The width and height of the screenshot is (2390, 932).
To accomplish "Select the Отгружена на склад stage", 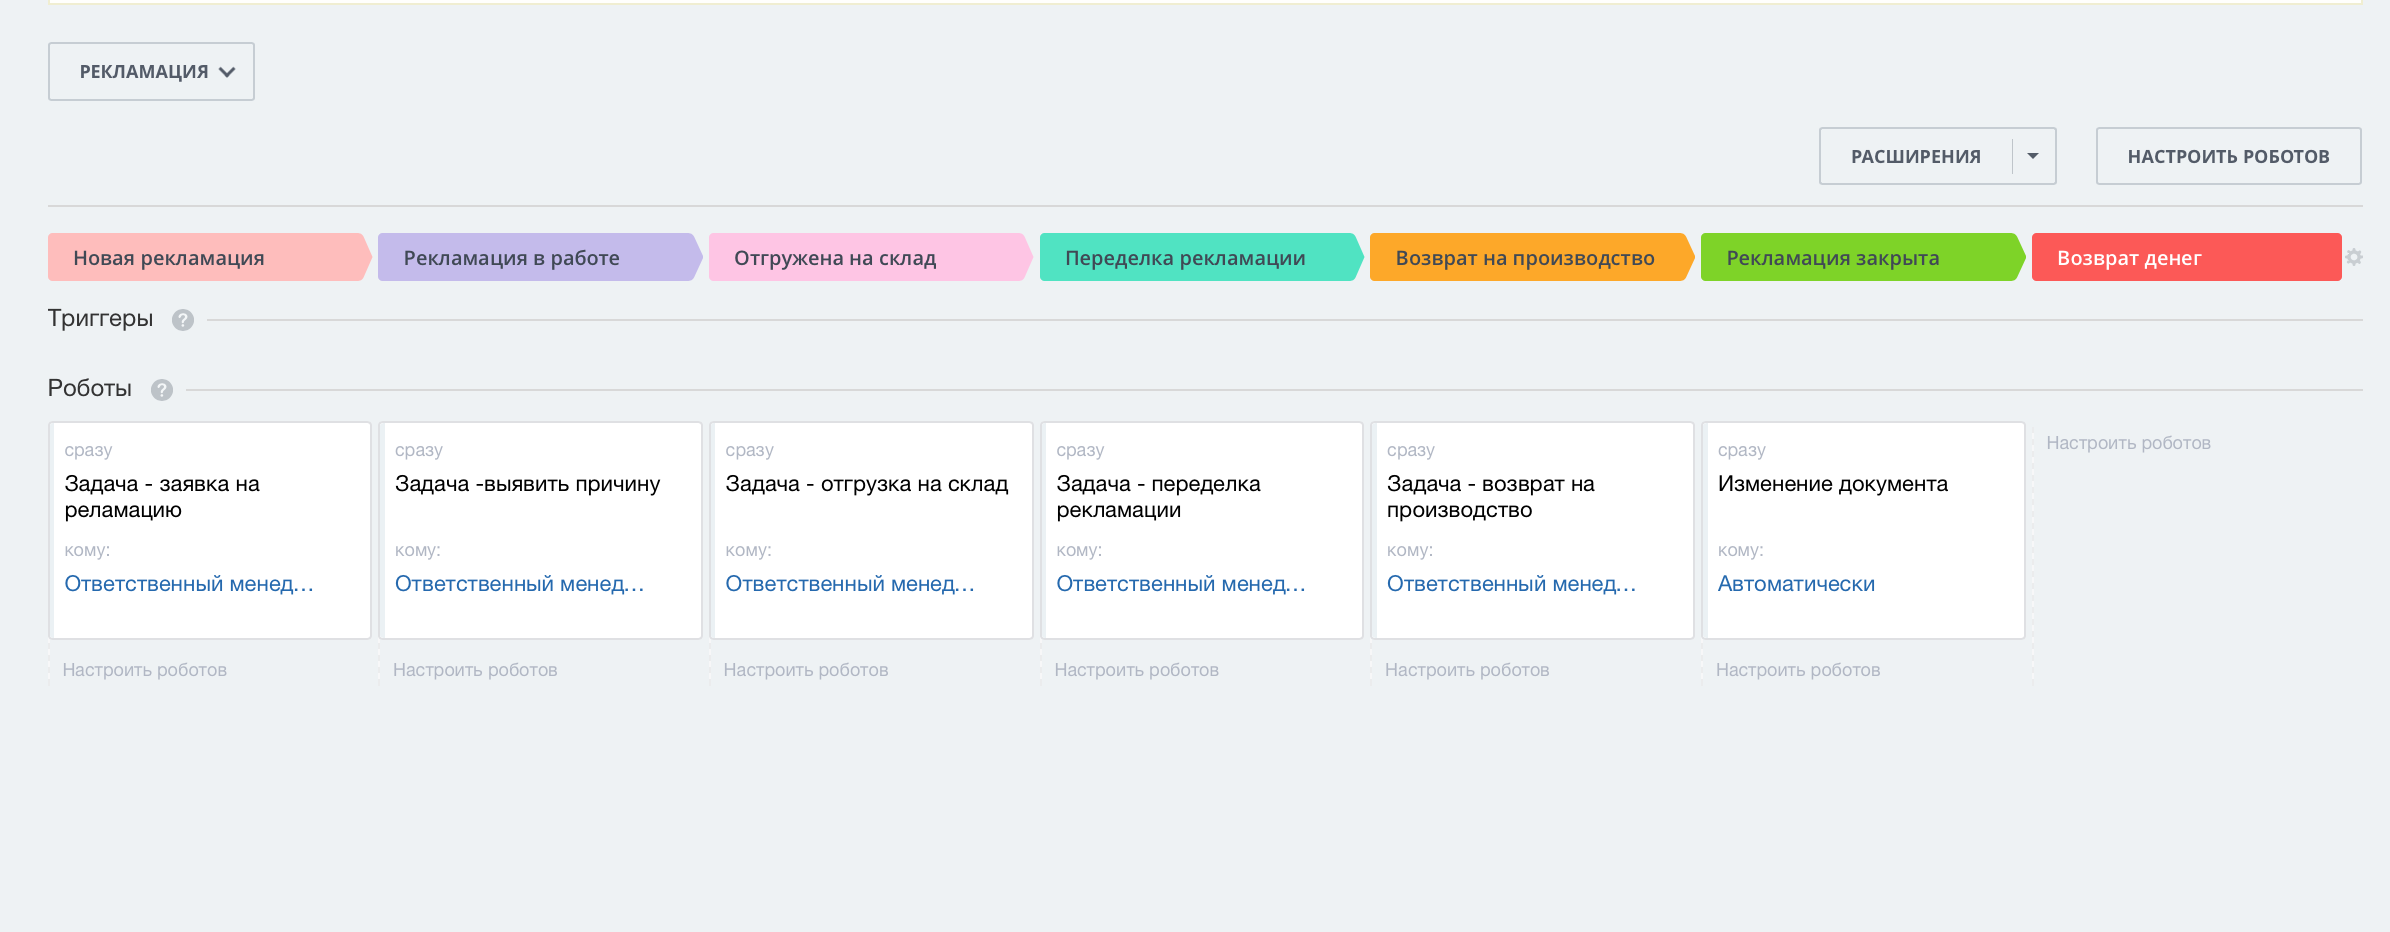I will pyautogui.click(x=866, y=258).
